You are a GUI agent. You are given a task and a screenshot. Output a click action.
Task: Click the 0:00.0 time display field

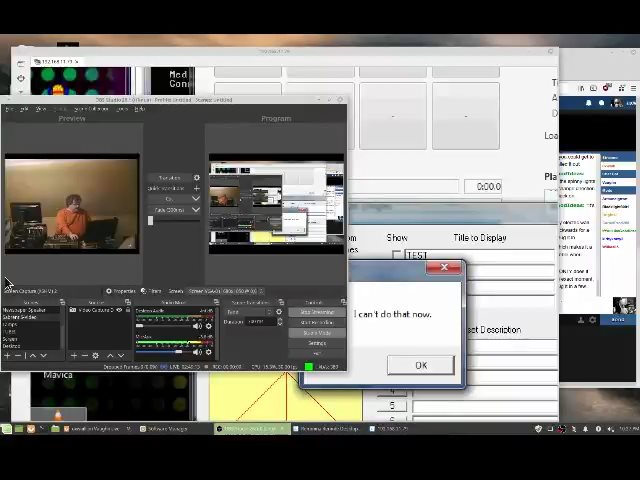coord(483,187)
